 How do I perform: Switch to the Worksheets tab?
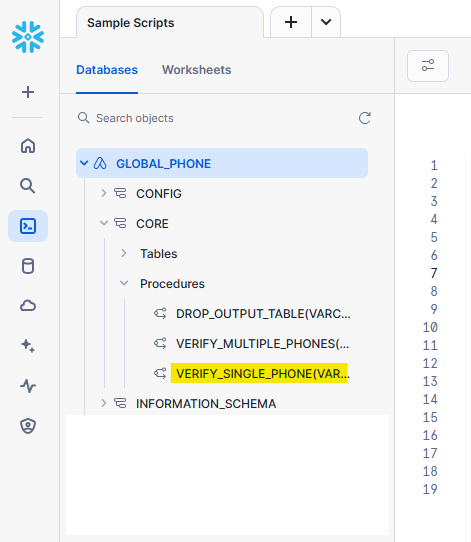click(197, 70)
